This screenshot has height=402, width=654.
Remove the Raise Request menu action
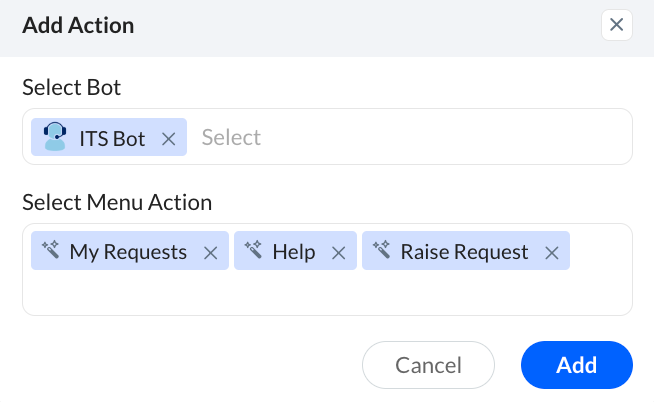coord(552,253)
